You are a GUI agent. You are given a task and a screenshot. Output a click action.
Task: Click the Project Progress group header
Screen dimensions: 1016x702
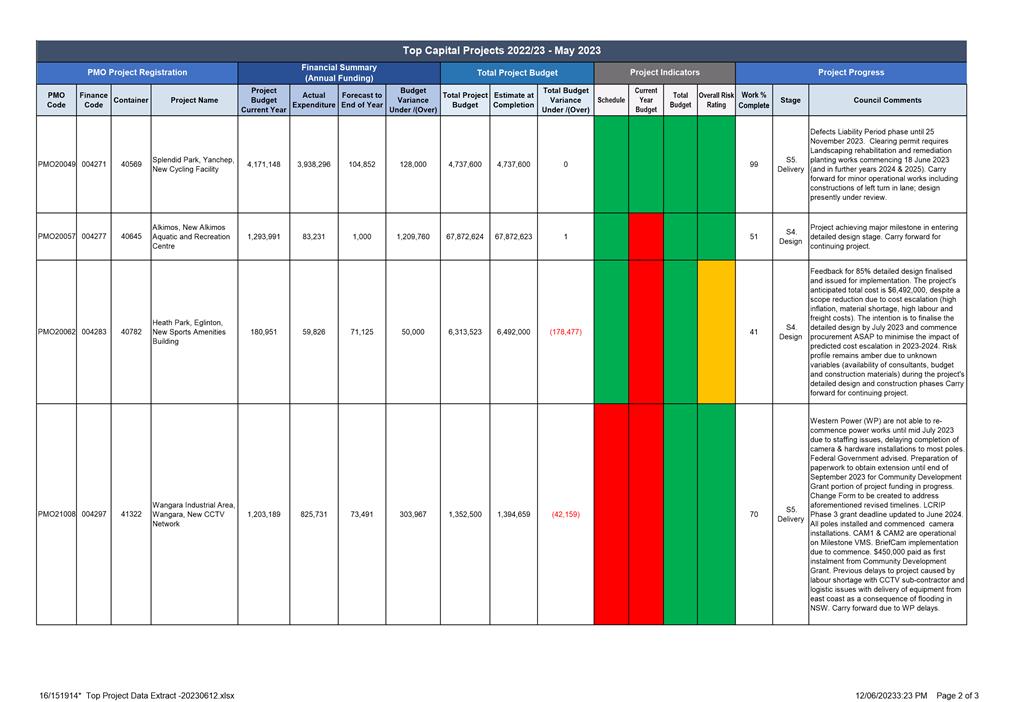click(851, 73)
